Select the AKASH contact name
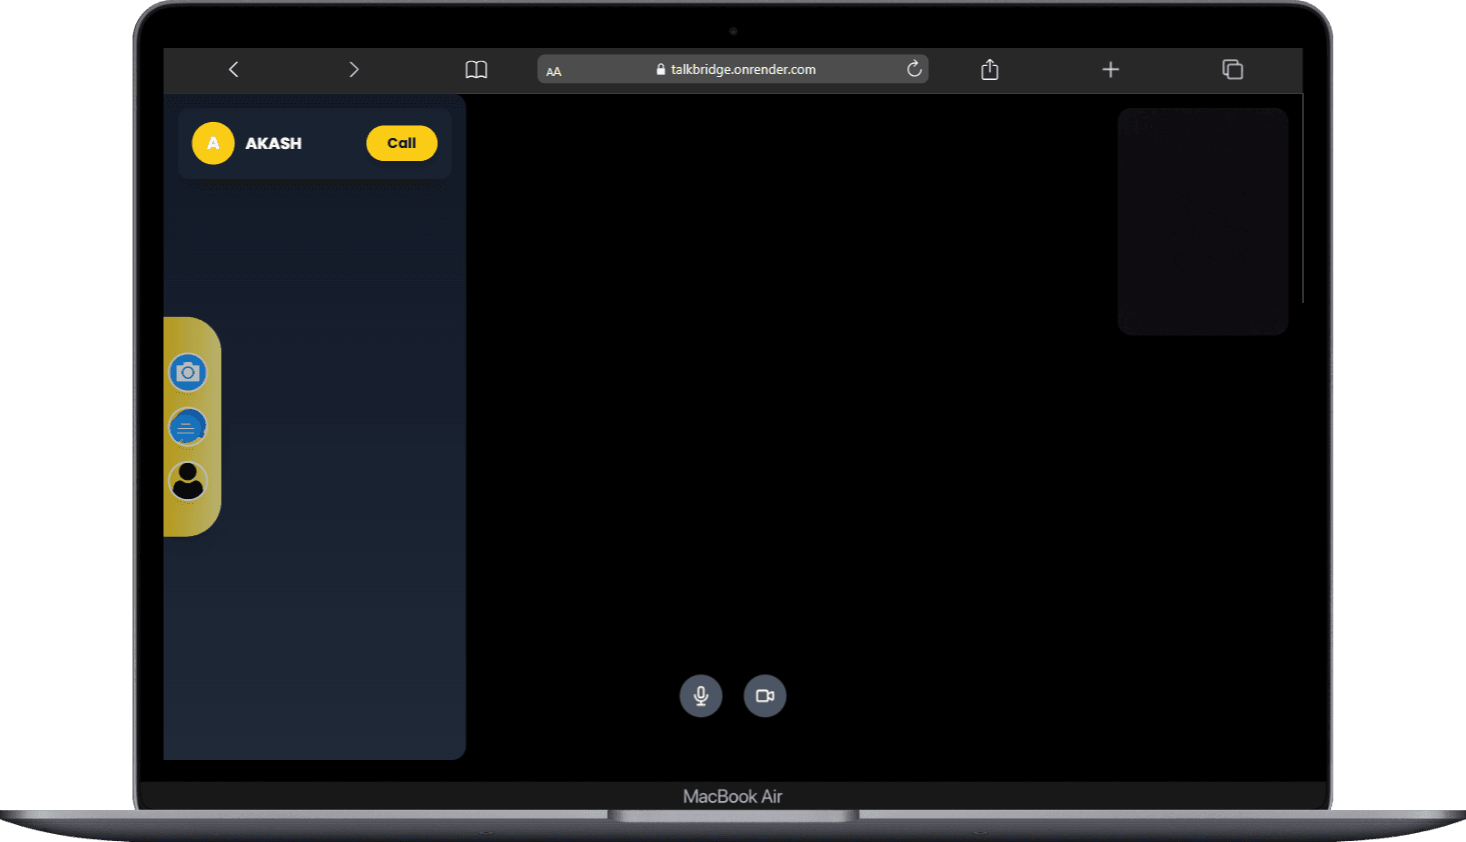Screen dimensions: 1466x842 pos(273,143)
